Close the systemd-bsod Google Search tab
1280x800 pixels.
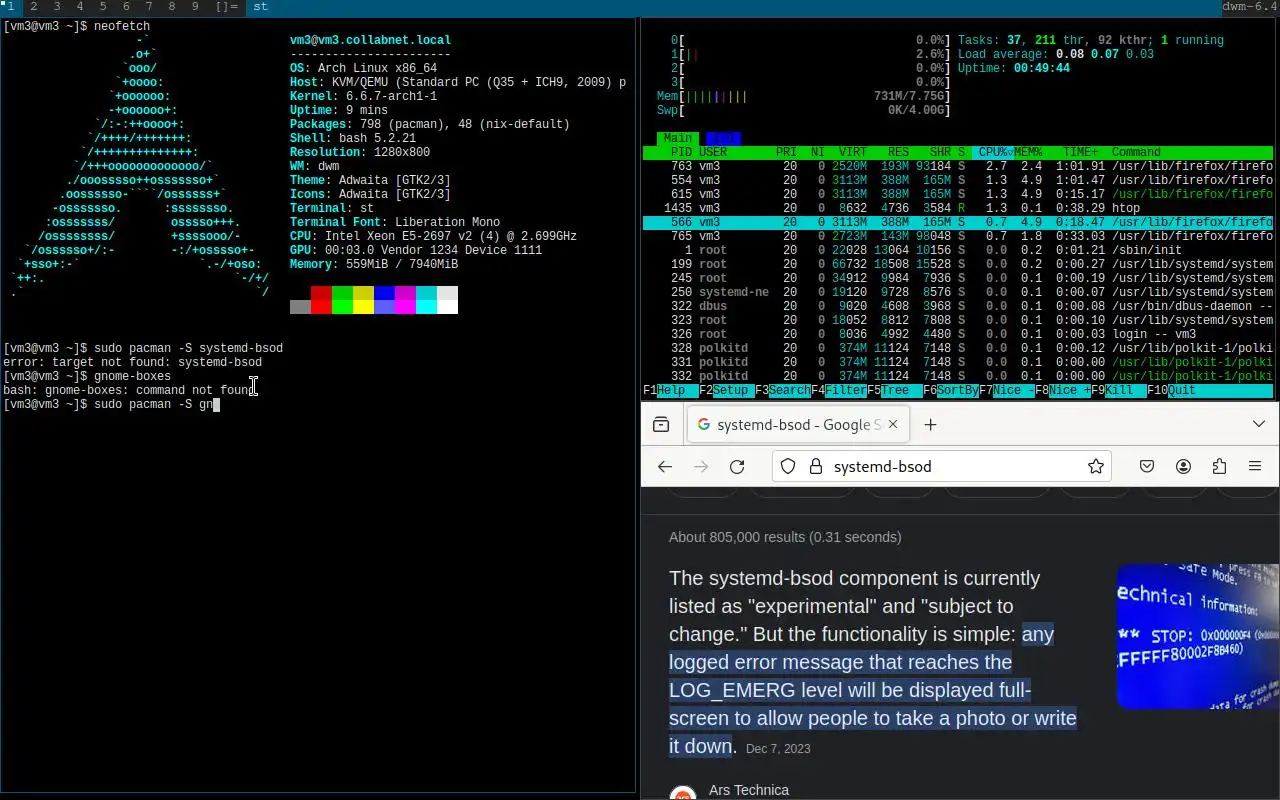893,424
